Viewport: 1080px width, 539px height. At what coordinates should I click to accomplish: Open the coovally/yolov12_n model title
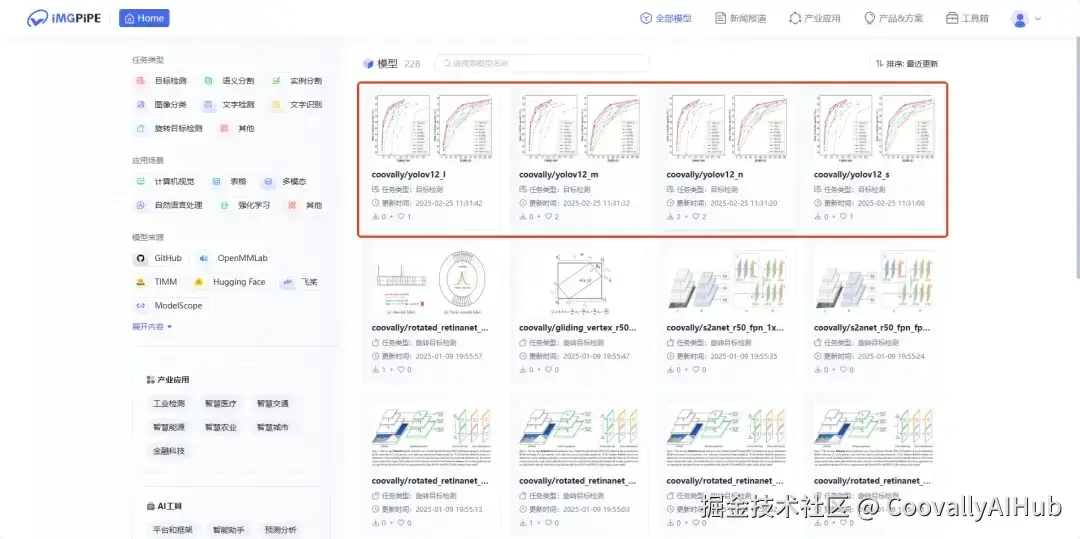705,175
